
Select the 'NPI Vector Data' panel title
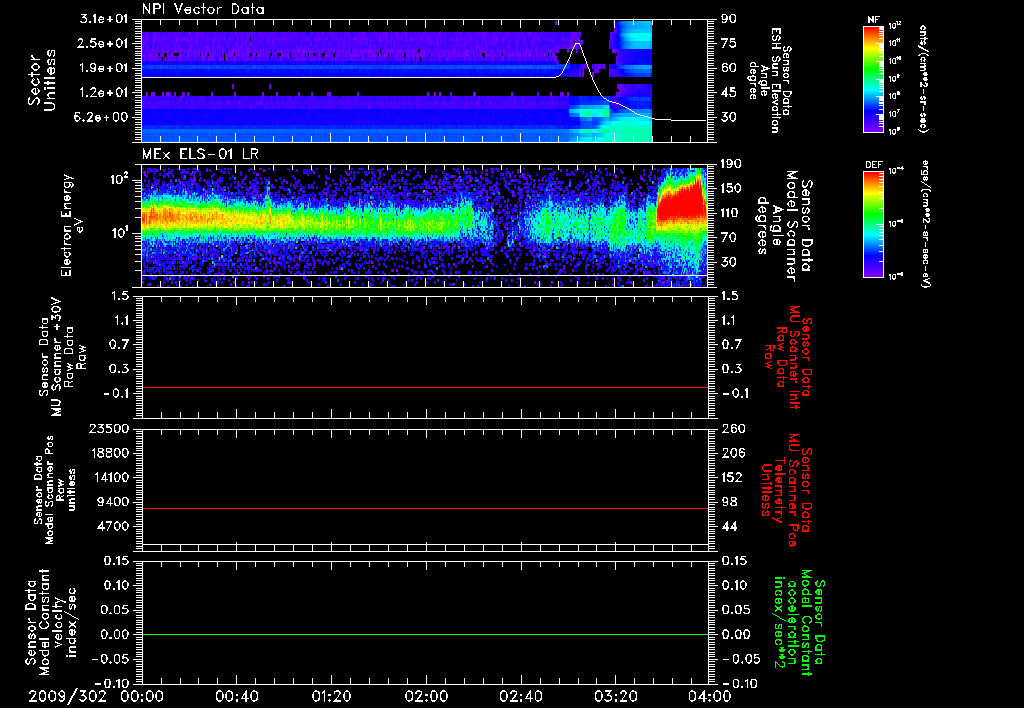[204, 9]
